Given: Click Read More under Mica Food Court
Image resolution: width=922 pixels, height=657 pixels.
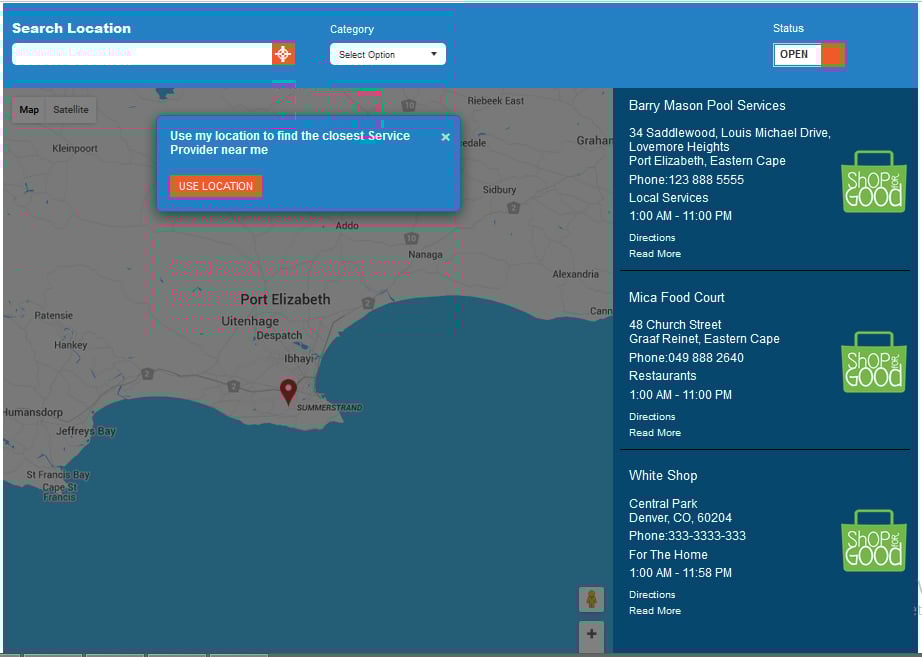Looking at the screenshot, I should coord(655,433).
